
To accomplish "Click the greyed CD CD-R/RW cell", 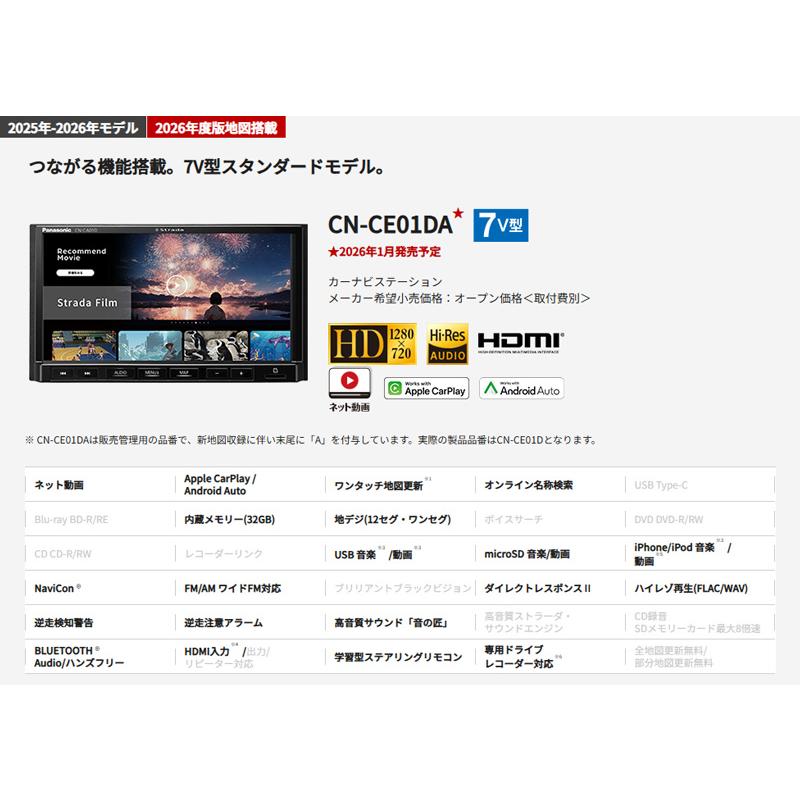I will pos(99,554).
